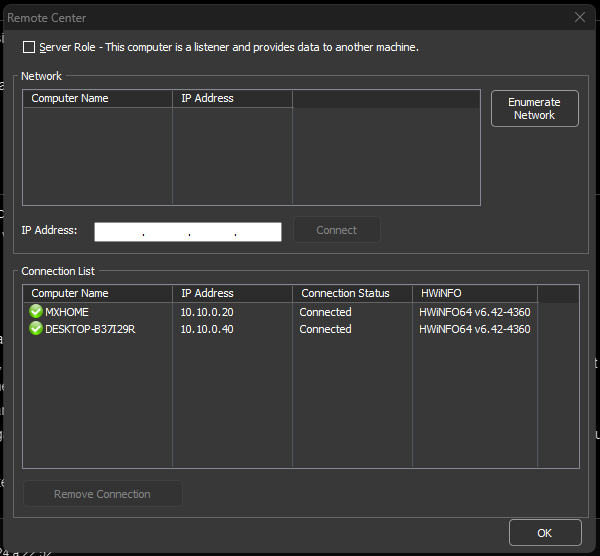Click IP address 10.10.0.20 cell
This screenshot has width=600, height=556.
coord(207,312)
